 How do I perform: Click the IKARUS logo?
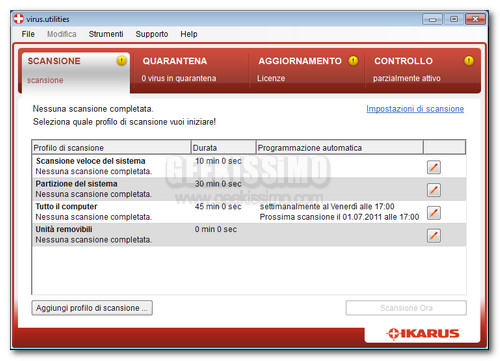tap(423, 333)
